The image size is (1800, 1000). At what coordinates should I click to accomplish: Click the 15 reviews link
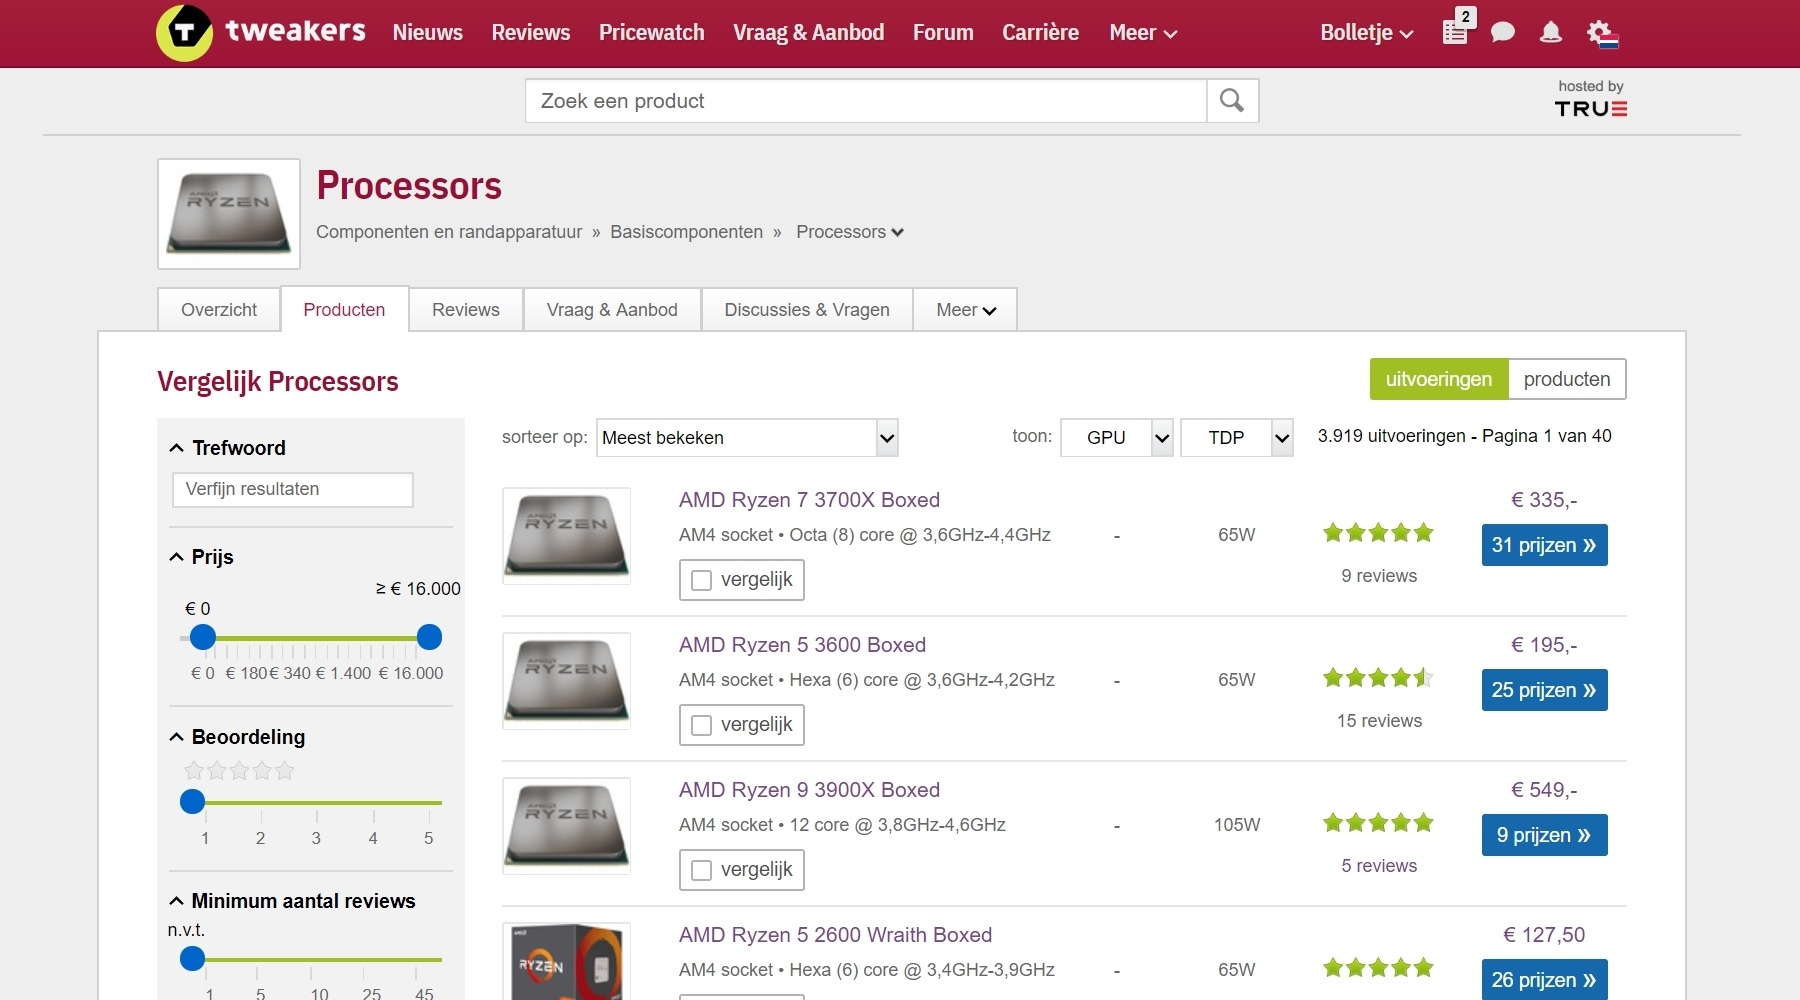(x=1379, y=721)
